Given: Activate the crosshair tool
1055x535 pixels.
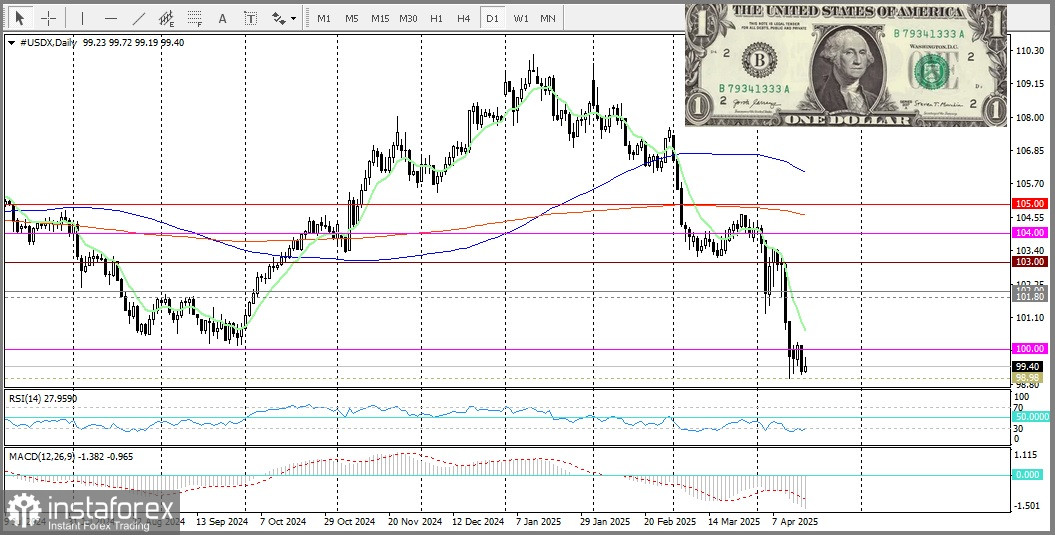Looking at the screenshot, I should (47, 18).
